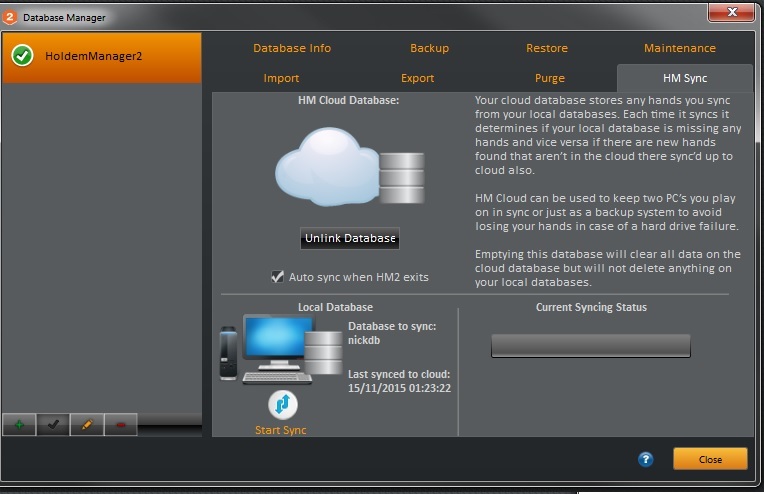Viewport: 764px width, 494px height.
Task: Open the Maintenance tab
Action: click(680, 48)
